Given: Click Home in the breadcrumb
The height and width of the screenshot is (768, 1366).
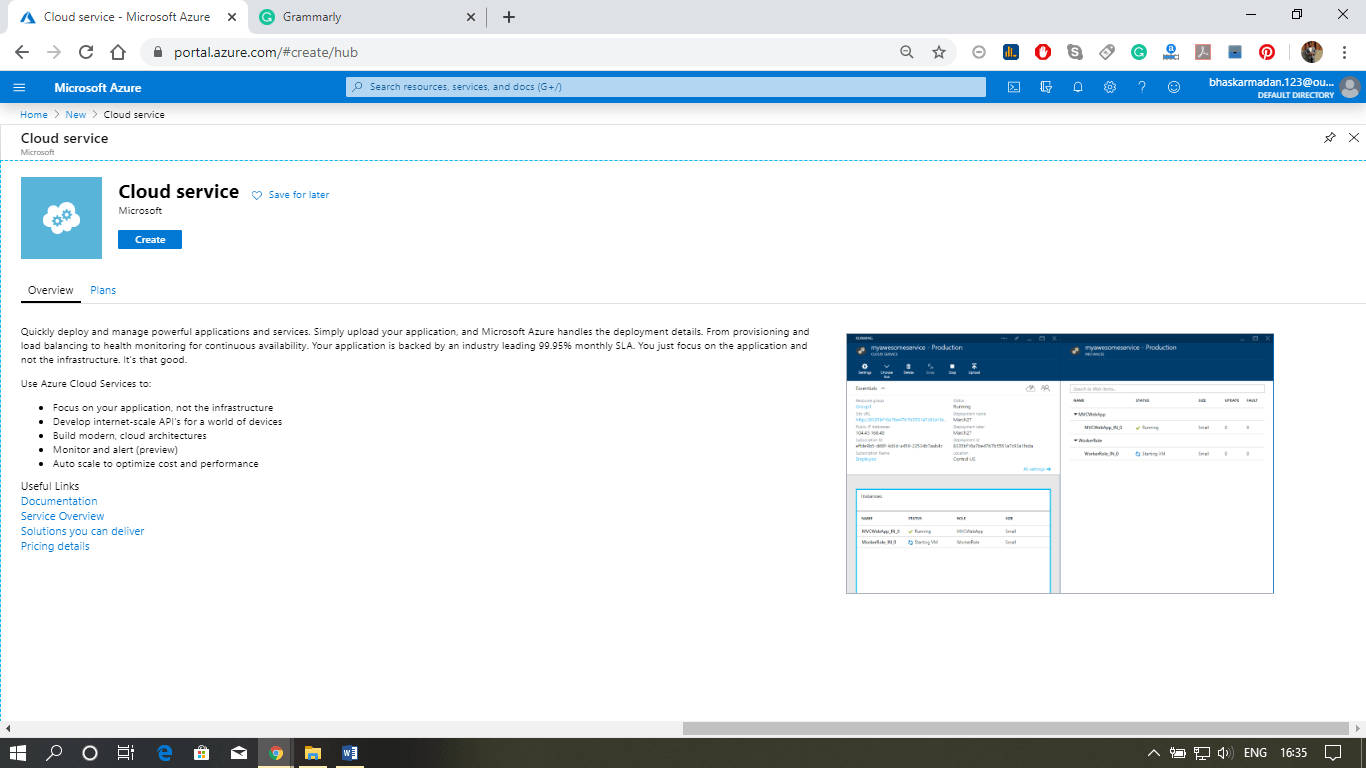Looking at the screenshot, I should pyautogui.click(x=34, y=115).
